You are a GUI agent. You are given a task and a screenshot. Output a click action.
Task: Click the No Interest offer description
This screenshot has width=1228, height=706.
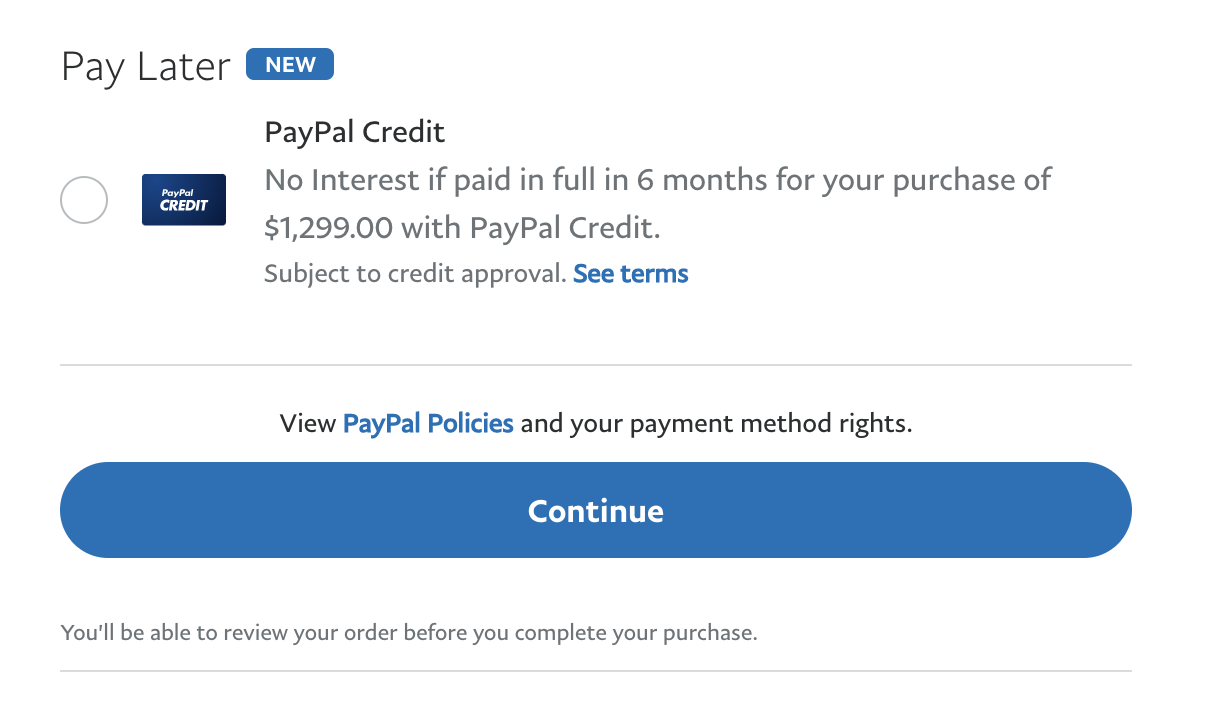tap(657, 181)
